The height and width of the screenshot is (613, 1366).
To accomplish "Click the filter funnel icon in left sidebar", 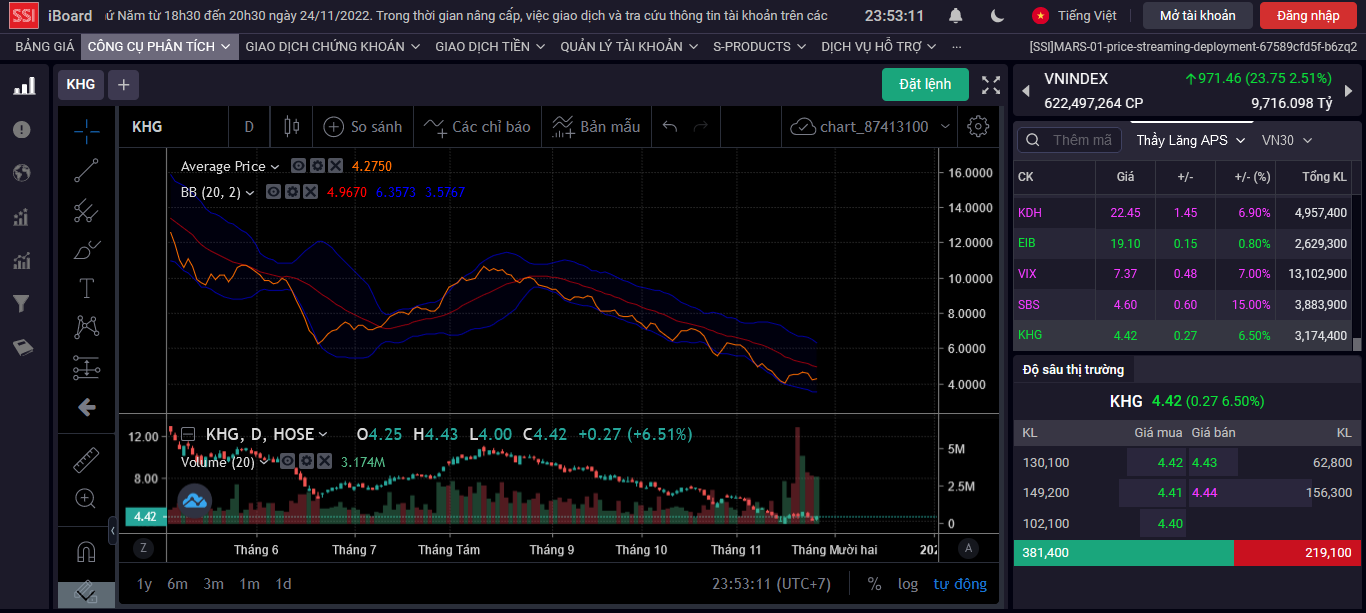I will 22,303.
